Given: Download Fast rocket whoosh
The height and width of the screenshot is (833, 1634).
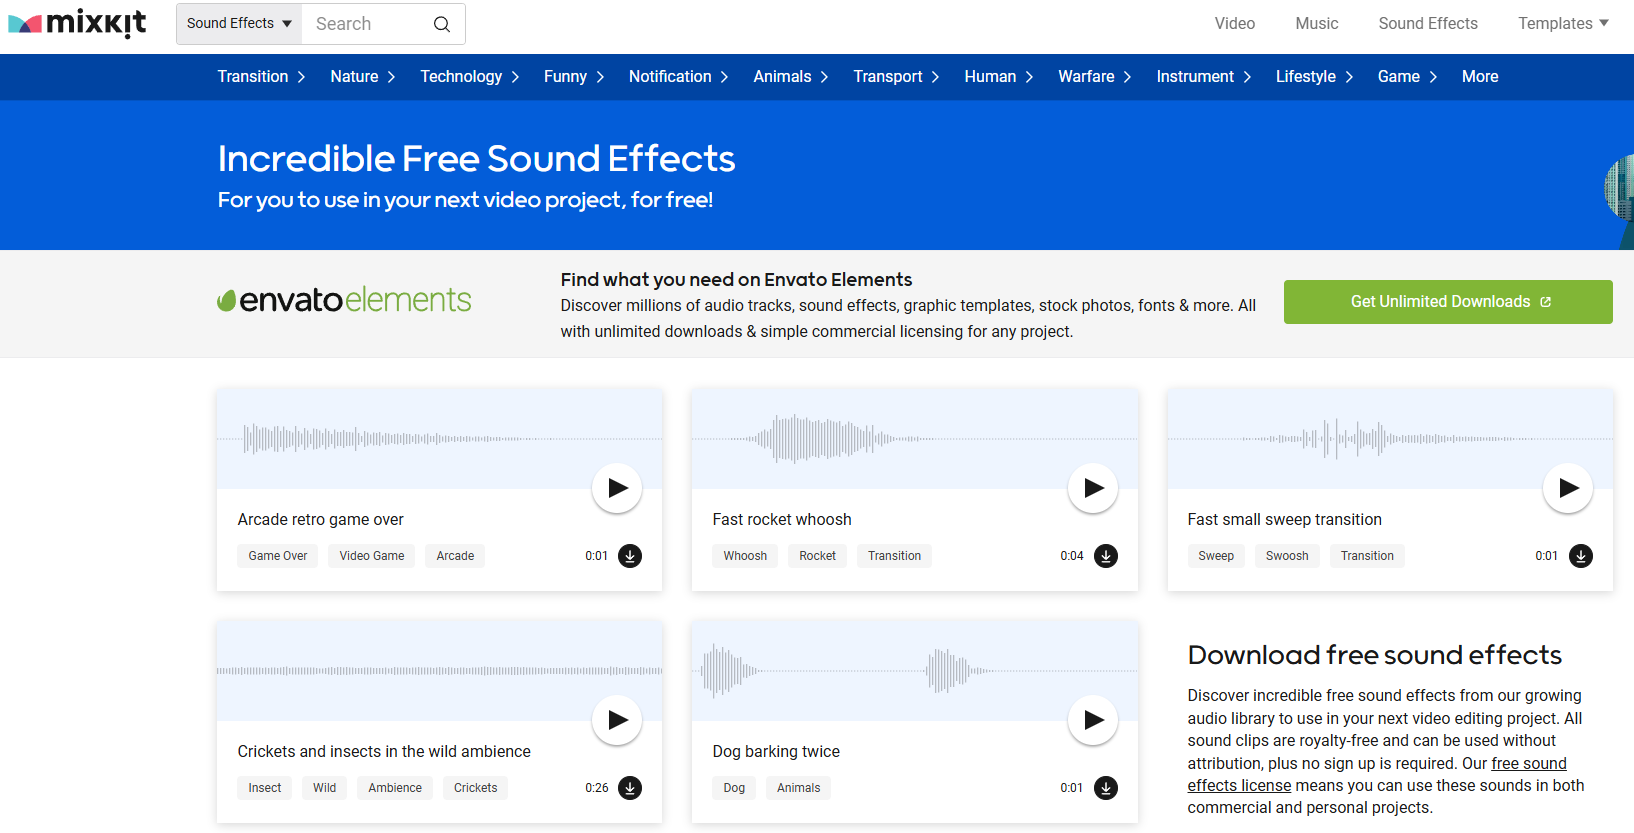Looking at the screenshot, I should click(1106, 556).
